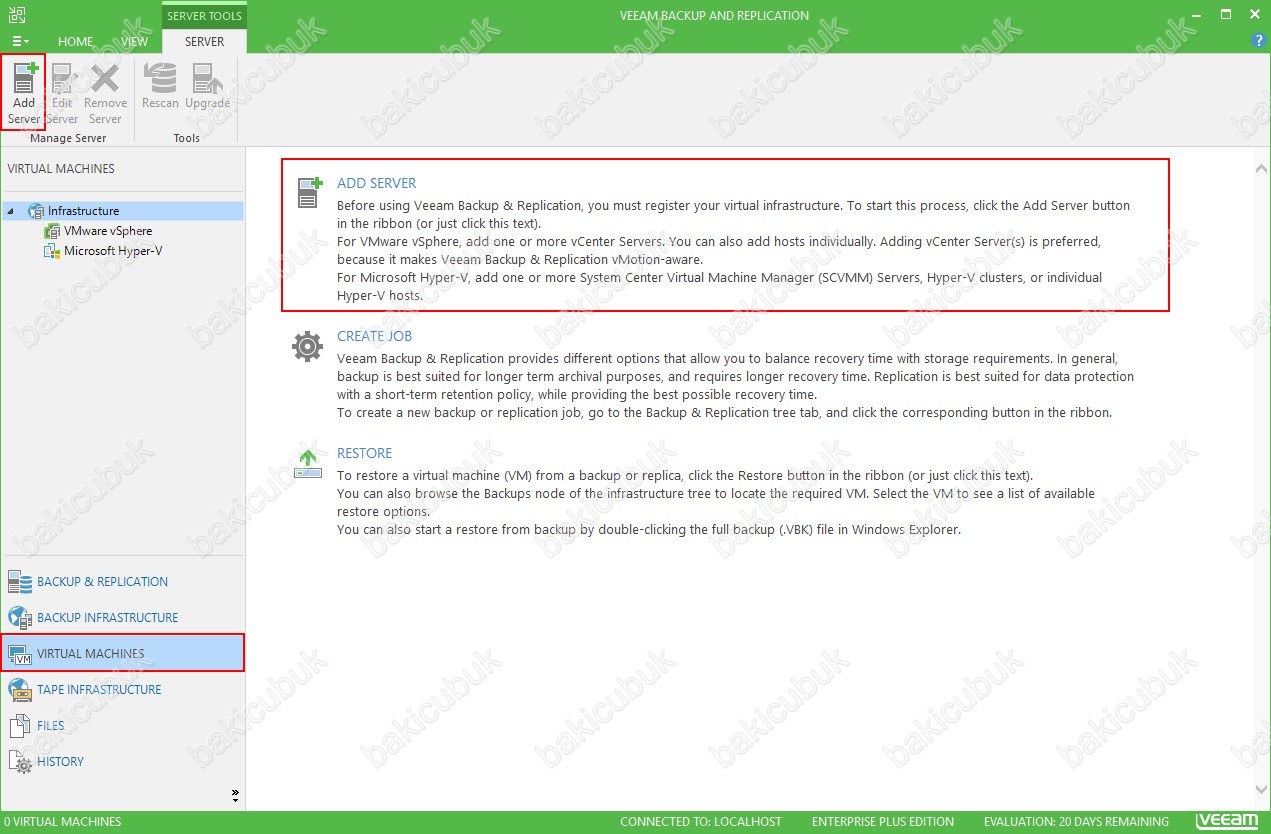Click the History gear document icon
The image size is (1271, 834).
pyautogui.click(x=20, y=762)
